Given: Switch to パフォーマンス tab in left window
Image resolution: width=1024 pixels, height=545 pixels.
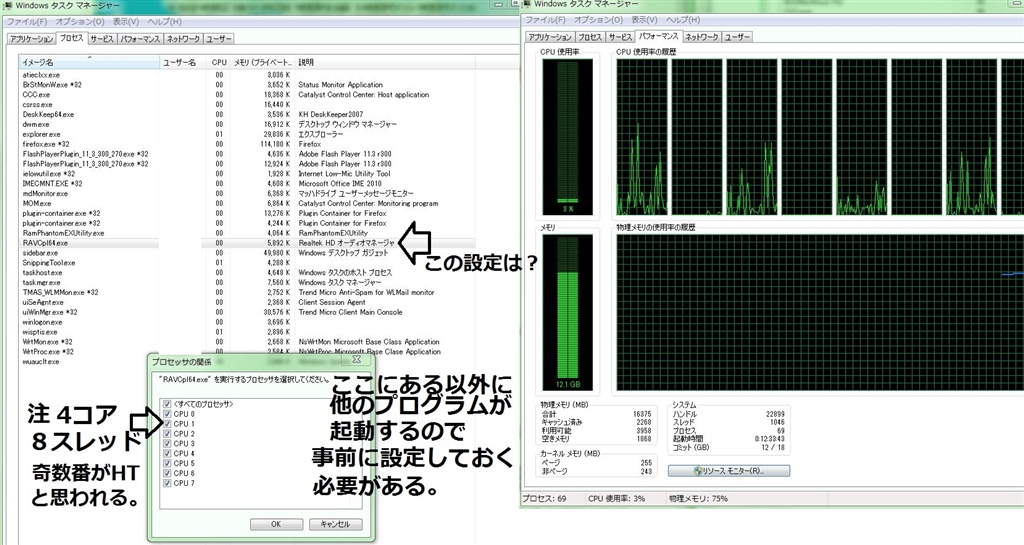Looking at the screenshot, I should 140,39.
